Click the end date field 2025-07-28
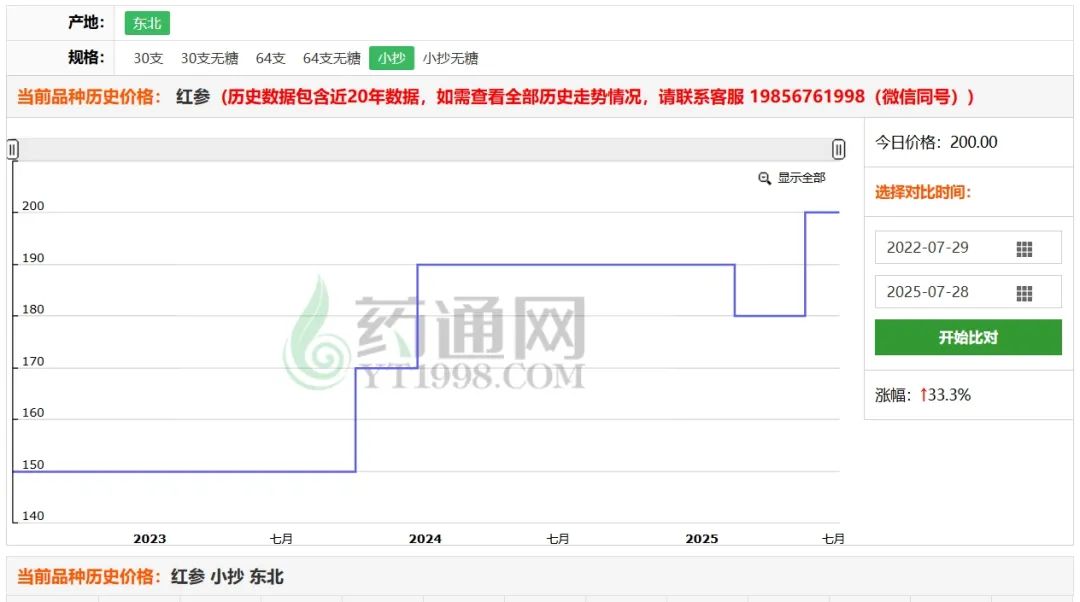The image size is (1080, 602). click(940, 293)
